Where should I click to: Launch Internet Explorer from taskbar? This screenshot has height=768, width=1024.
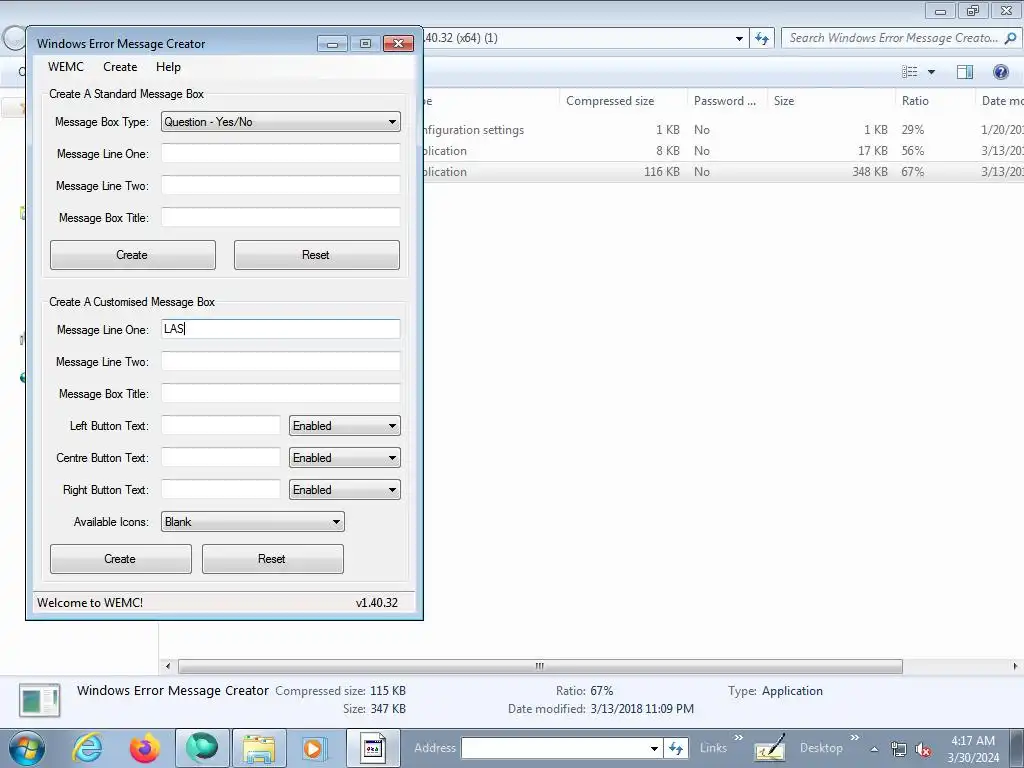coord(88,748)
